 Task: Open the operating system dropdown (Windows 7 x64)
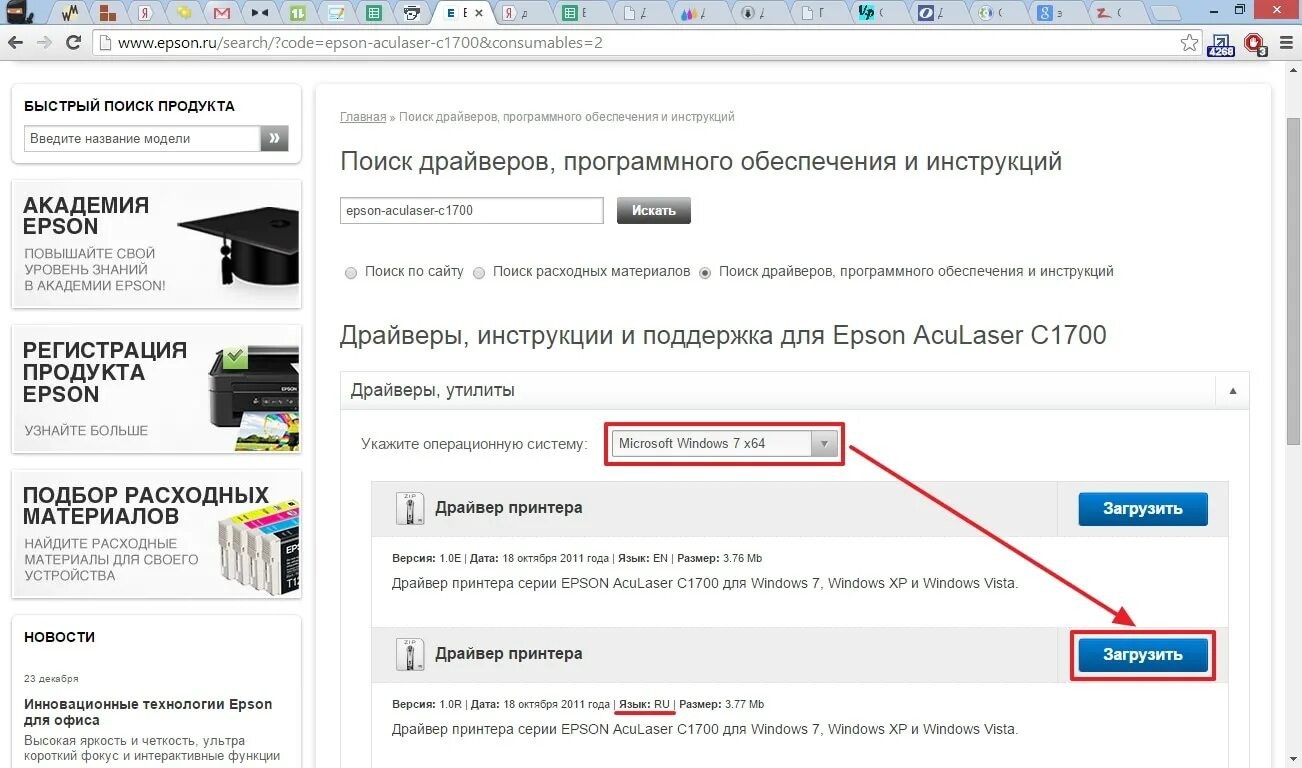[725, 444]
